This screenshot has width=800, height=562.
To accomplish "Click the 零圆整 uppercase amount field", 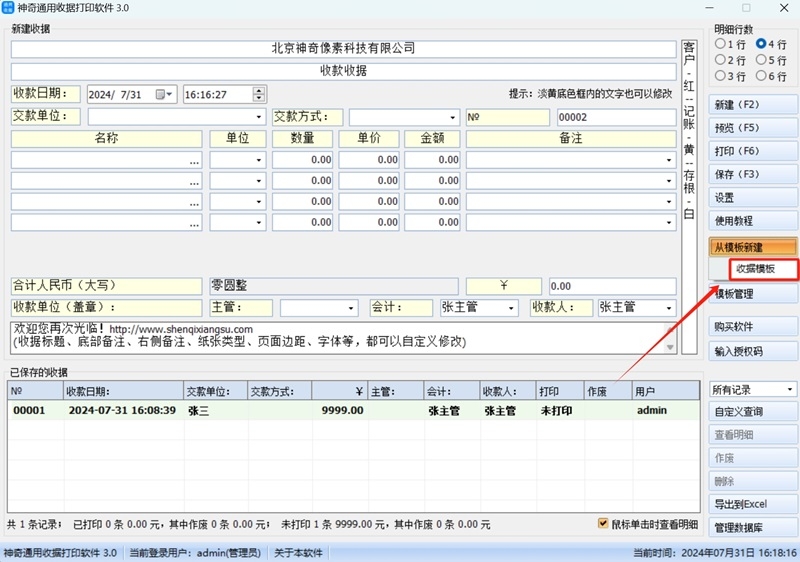I will pos(334,286).
